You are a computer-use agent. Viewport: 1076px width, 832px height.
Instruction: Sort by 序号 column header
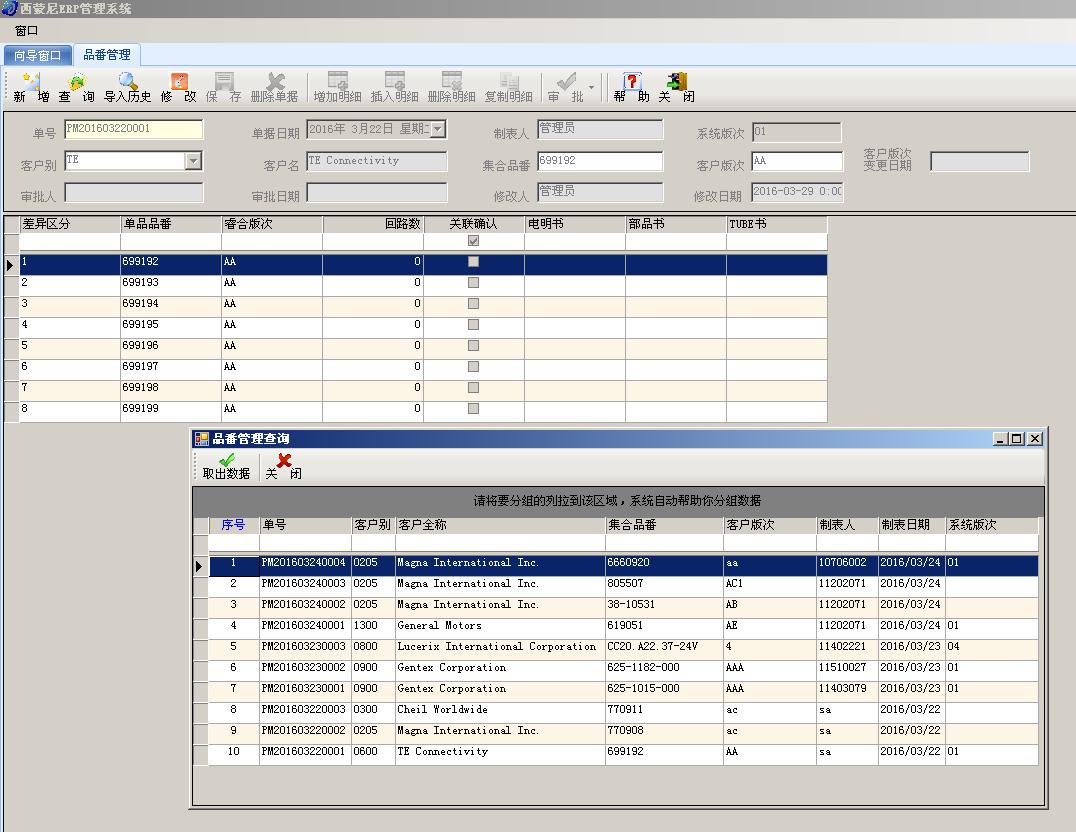[x=233, y=525]
